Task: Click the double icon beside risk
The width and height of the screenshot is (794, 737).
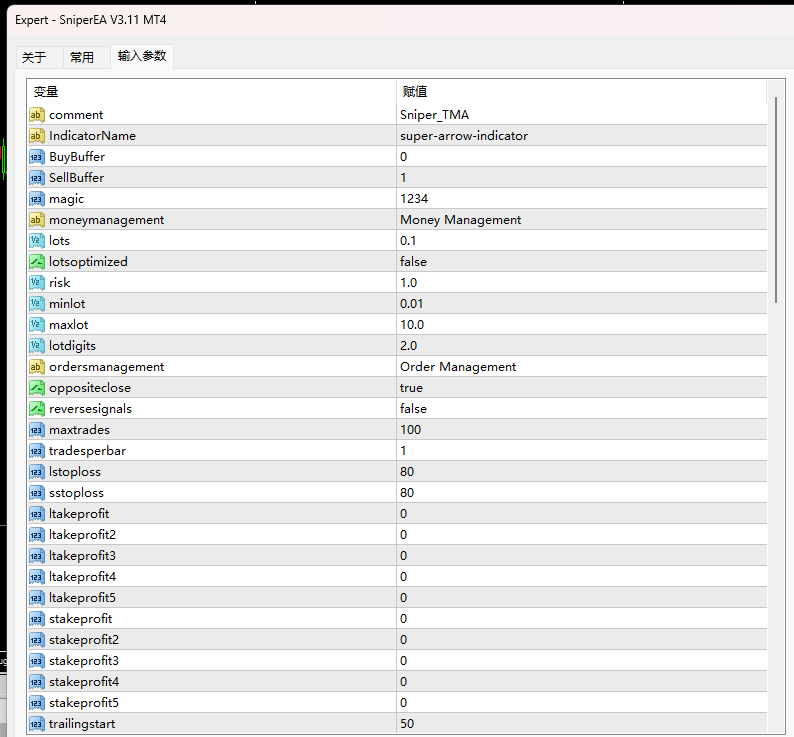Action: click(x=36, y=283)
